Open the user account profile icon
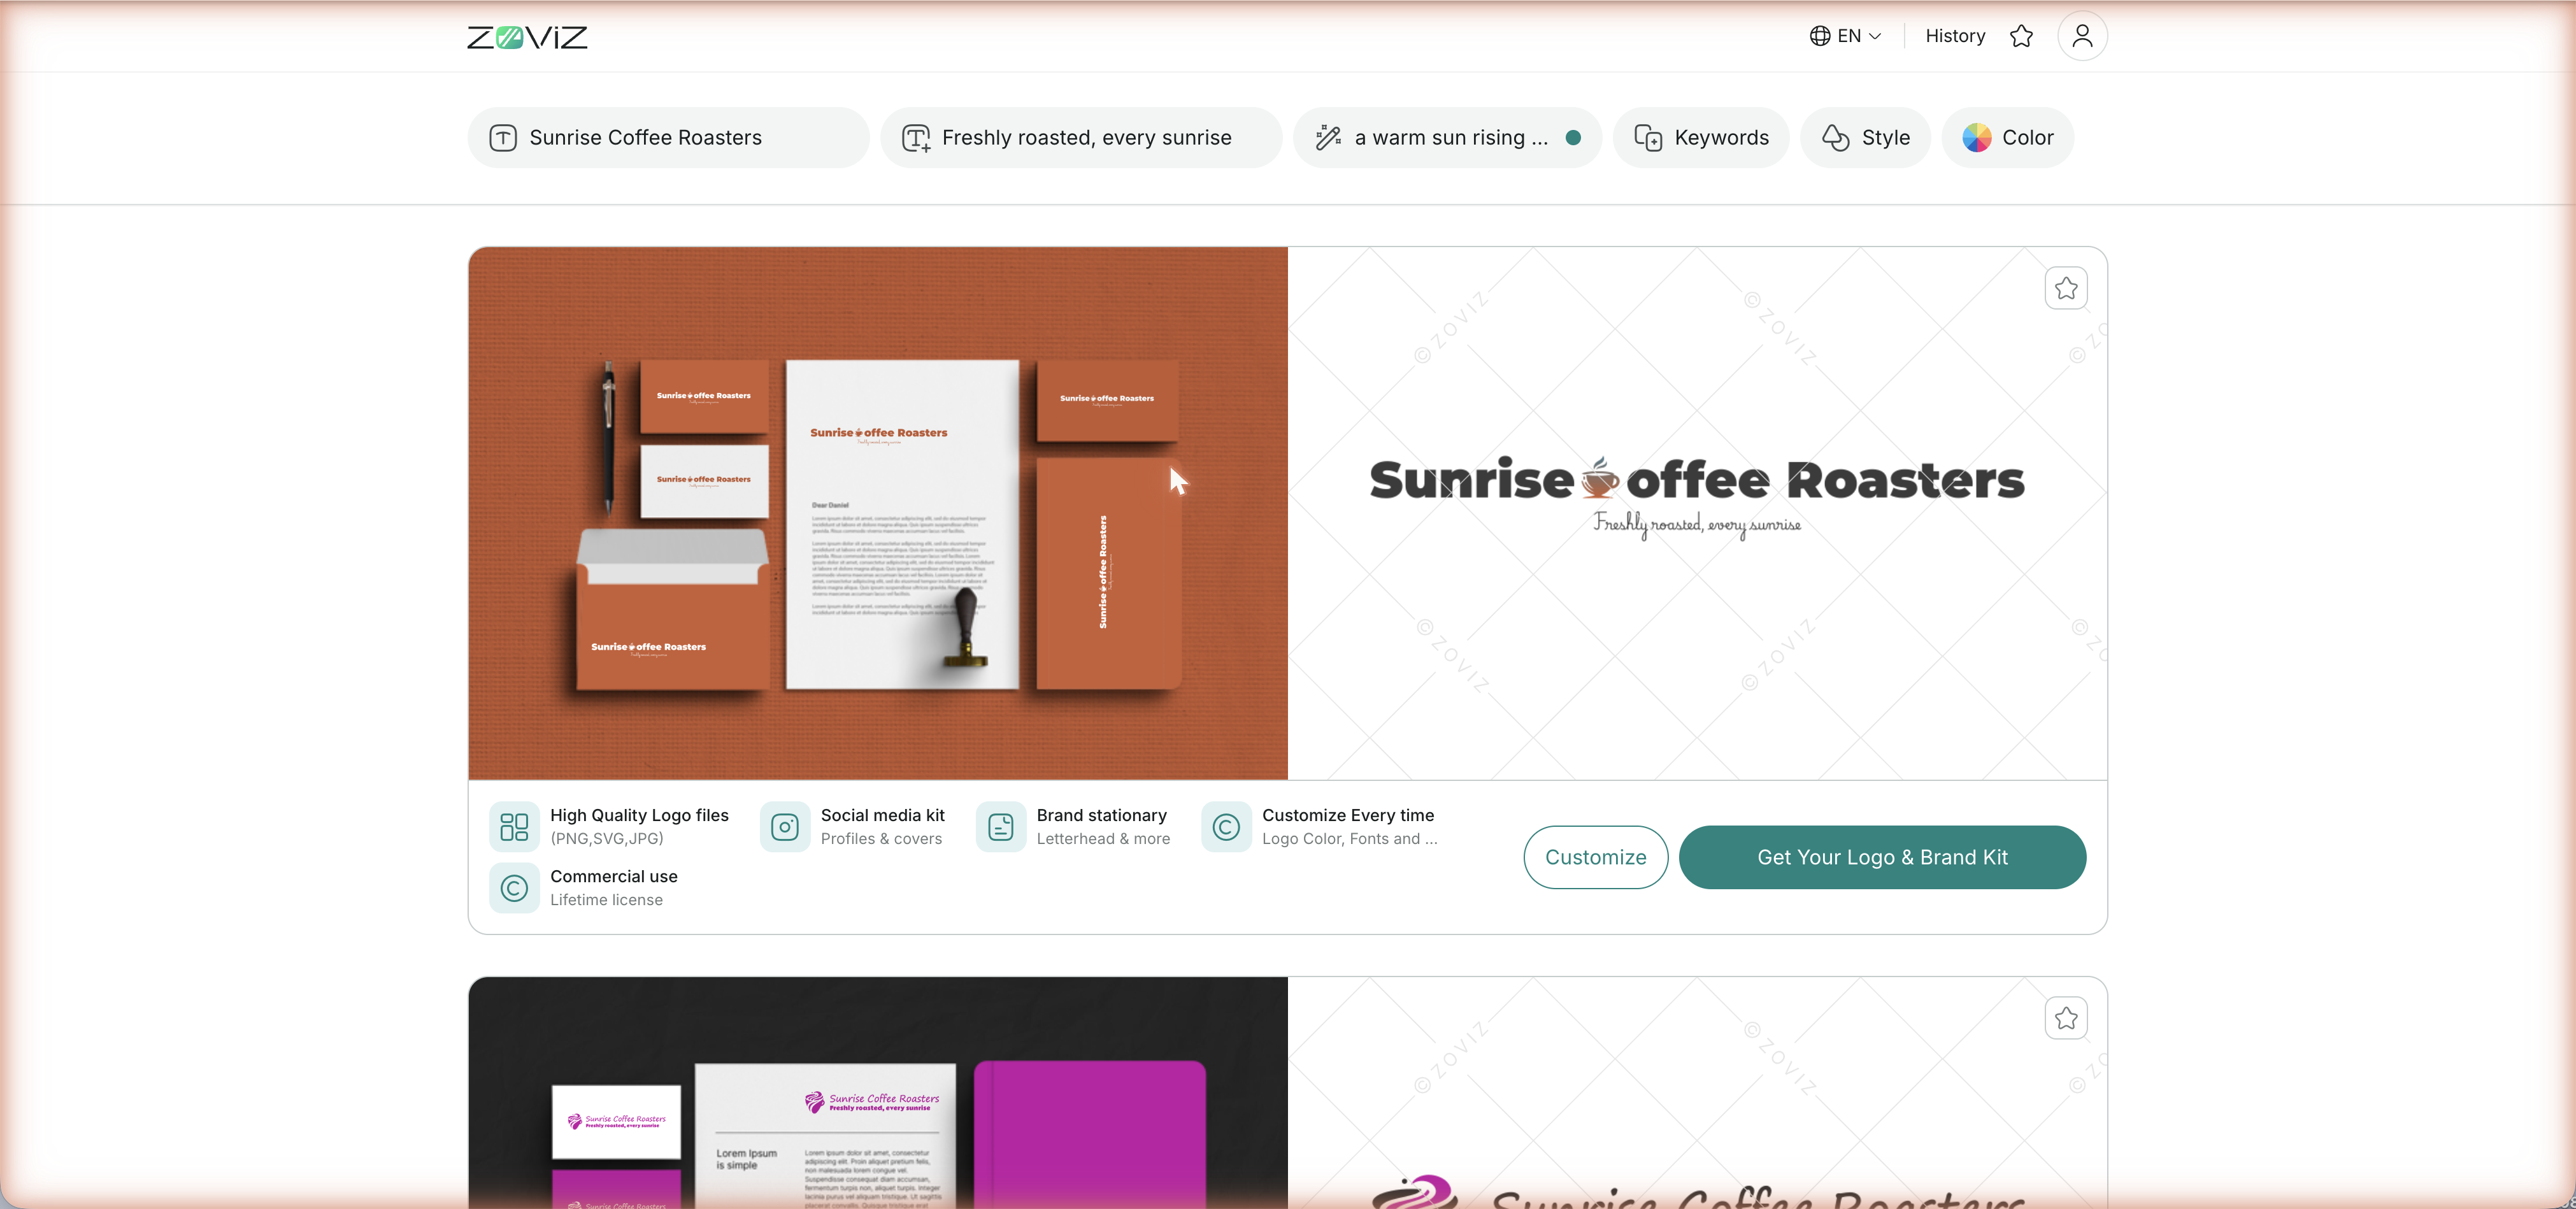 2082,36
